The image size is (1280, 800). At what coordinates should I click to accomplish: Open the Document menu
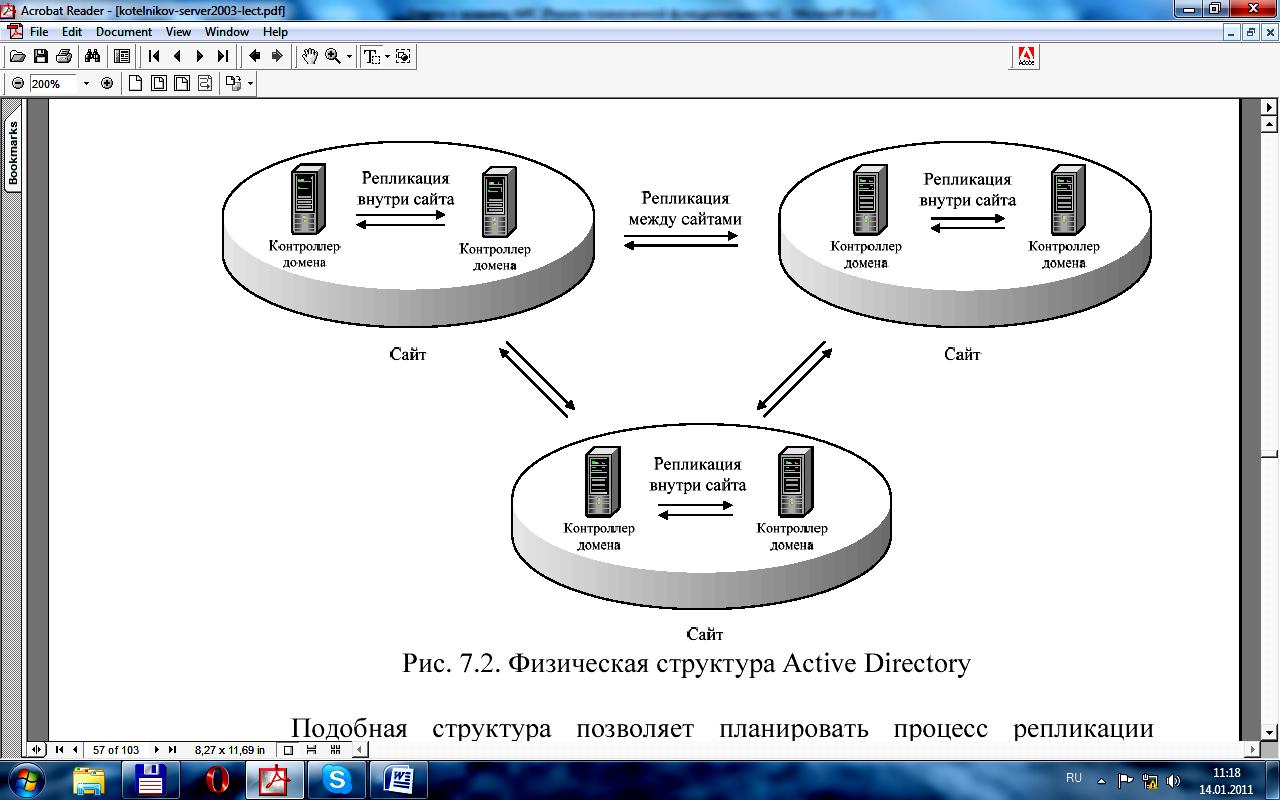tap(124, 32)
